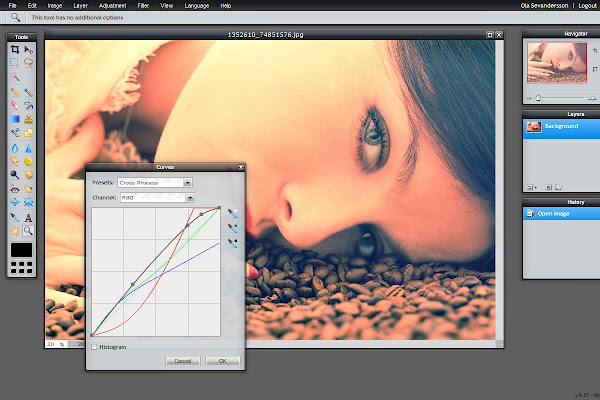
Task: Select the Move tool
Action: (x=28, y=49)
